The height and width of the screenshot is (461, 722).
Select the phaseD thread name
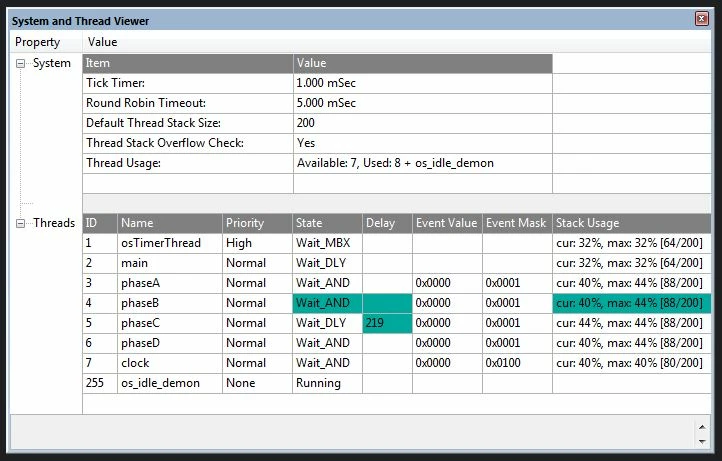coord(140,343)
